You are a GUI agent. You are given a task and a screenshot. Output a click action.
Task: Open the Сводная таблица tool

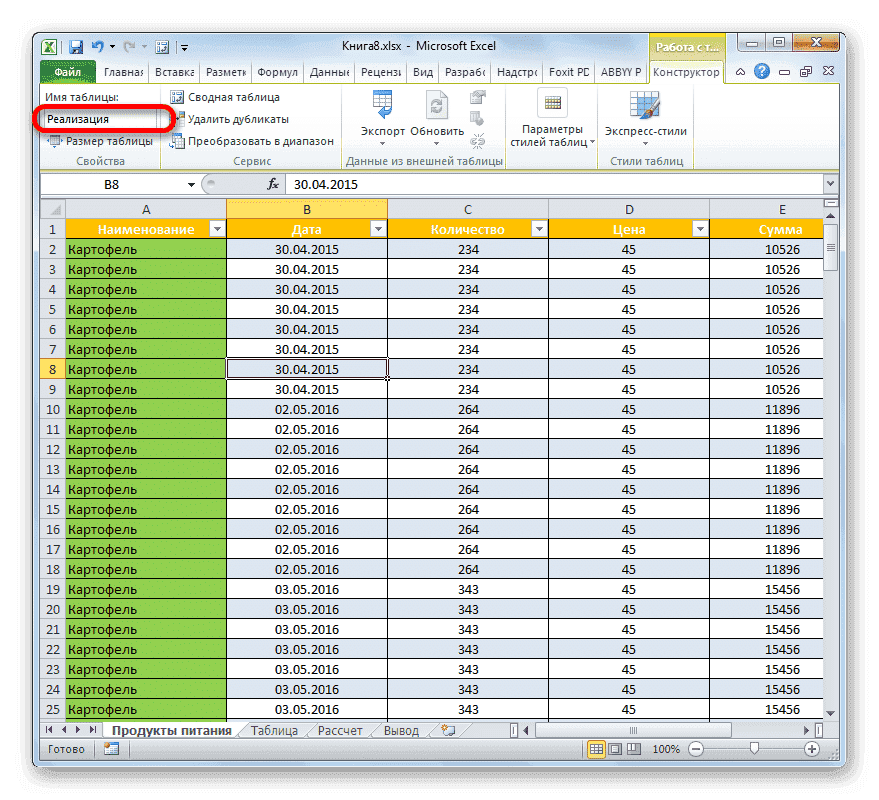click(228, 97)
